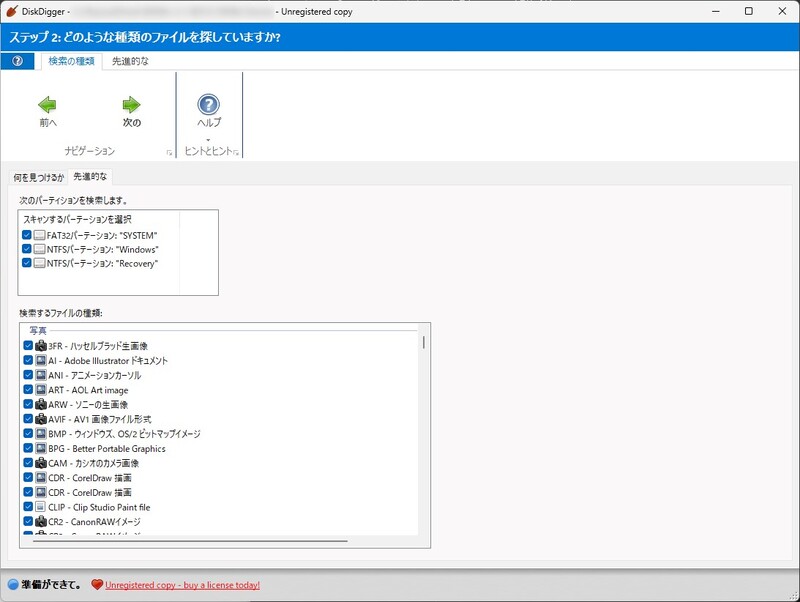This screenshot has height=602, width=800.
Task: Expand the ヒントとヒント group launcher
Action: pyautogui.click(x=236, y=153)
